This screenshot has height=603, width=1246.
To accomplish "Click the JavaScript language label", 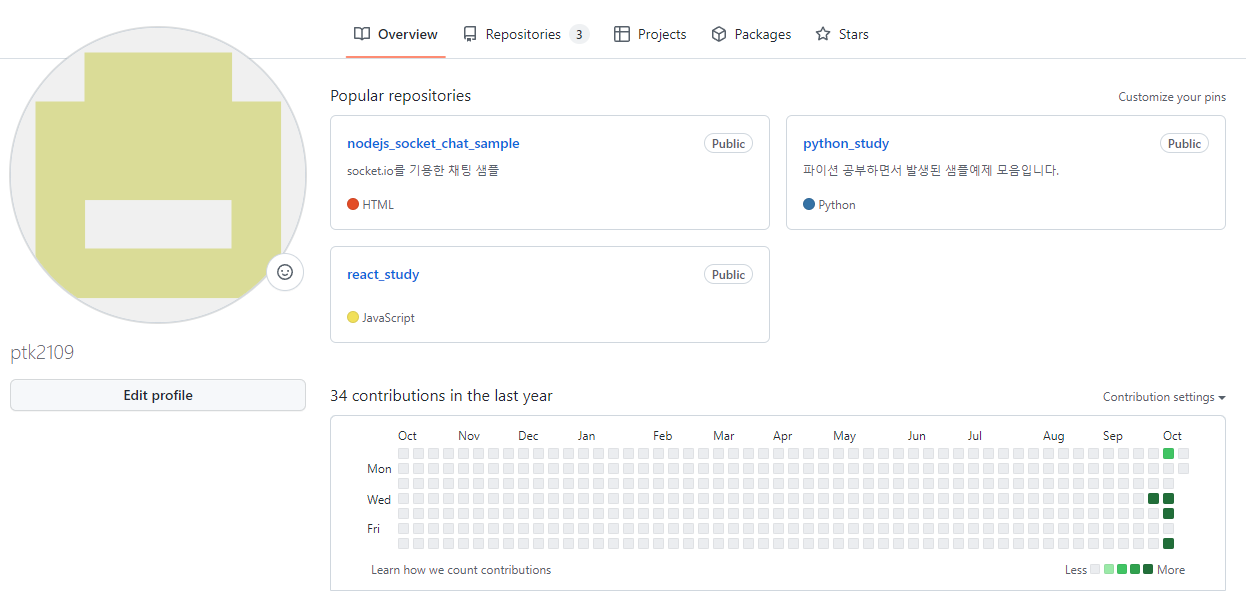I will pyautogui.click(x=388, y=318).
